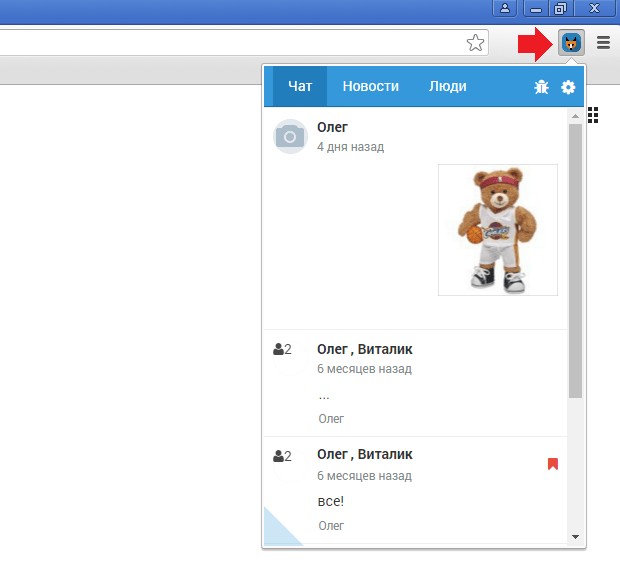Click the scrollbar down arrow in popup
This screenshot has height=573, width=620.
pos(575,537)
